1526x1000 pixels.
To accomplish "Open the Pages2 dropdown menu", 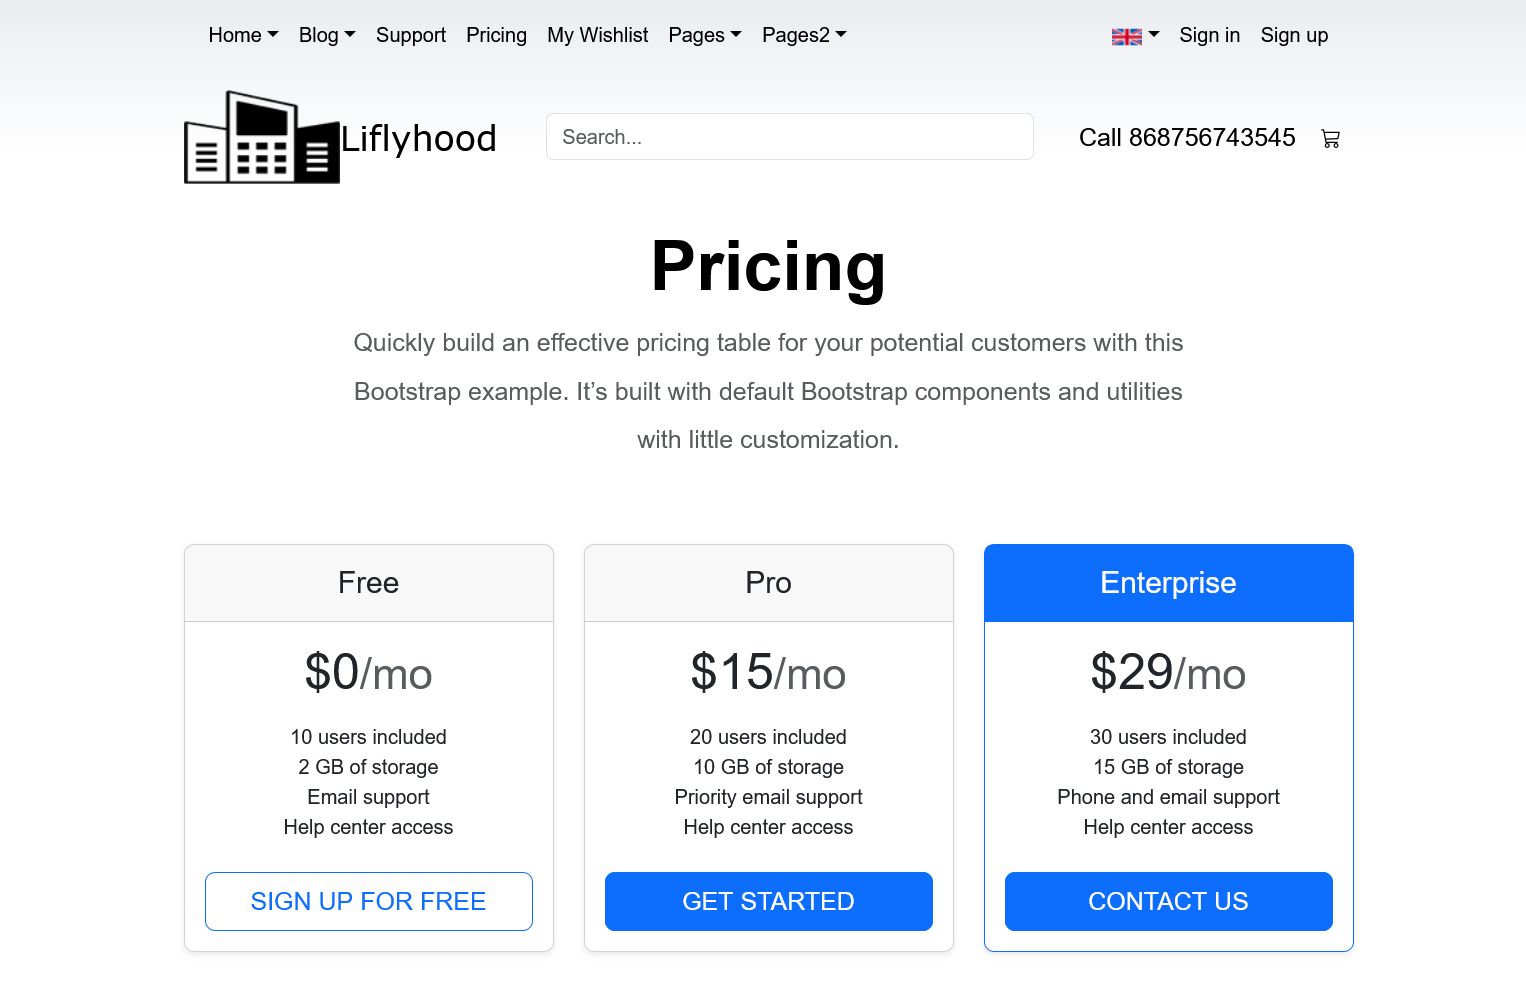I will point(804,35).
